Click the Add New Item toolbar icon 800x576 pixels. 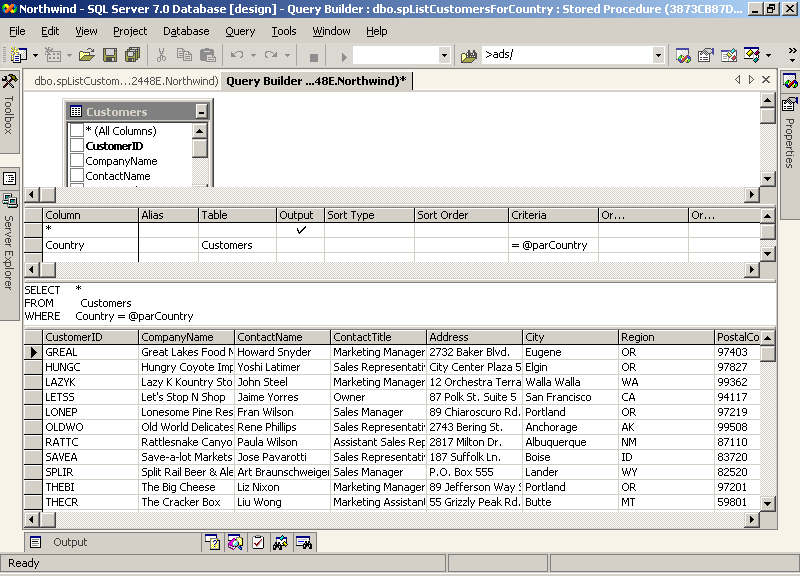[x=53, y=55]
